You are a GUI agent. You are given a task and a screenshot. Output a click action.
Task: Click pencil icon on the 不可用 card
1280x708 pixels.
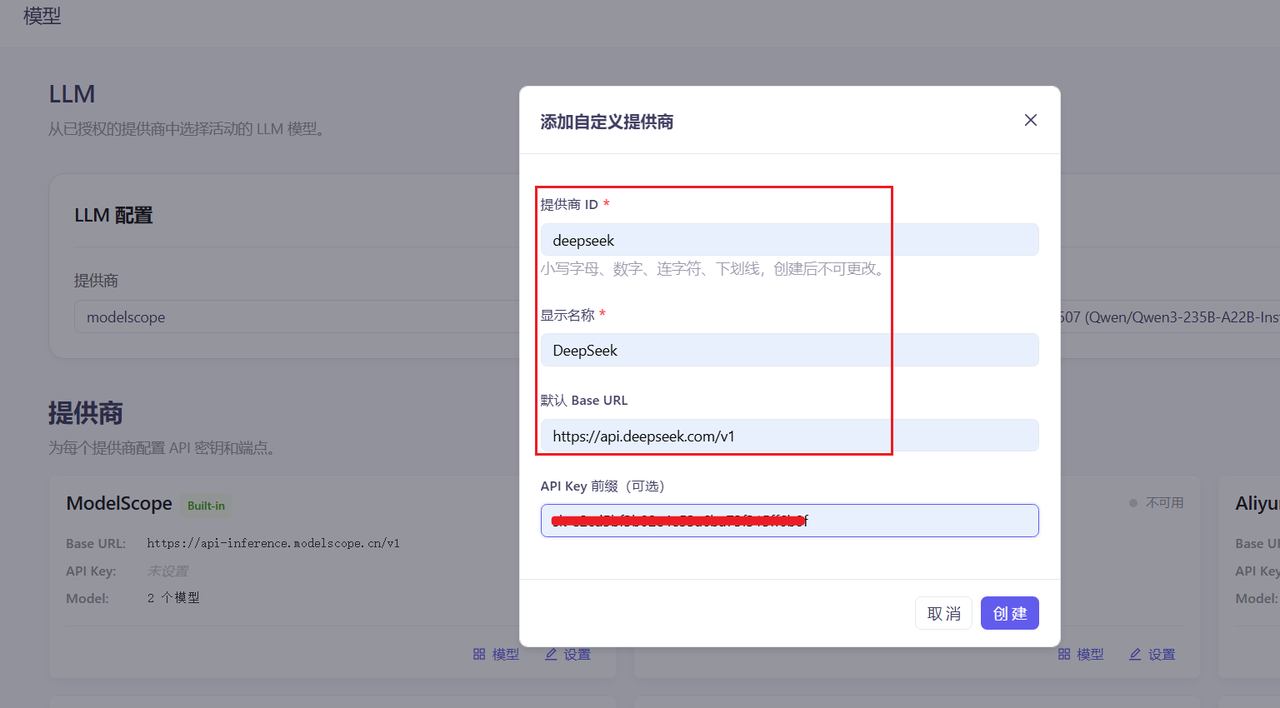tap(1135, 654)
